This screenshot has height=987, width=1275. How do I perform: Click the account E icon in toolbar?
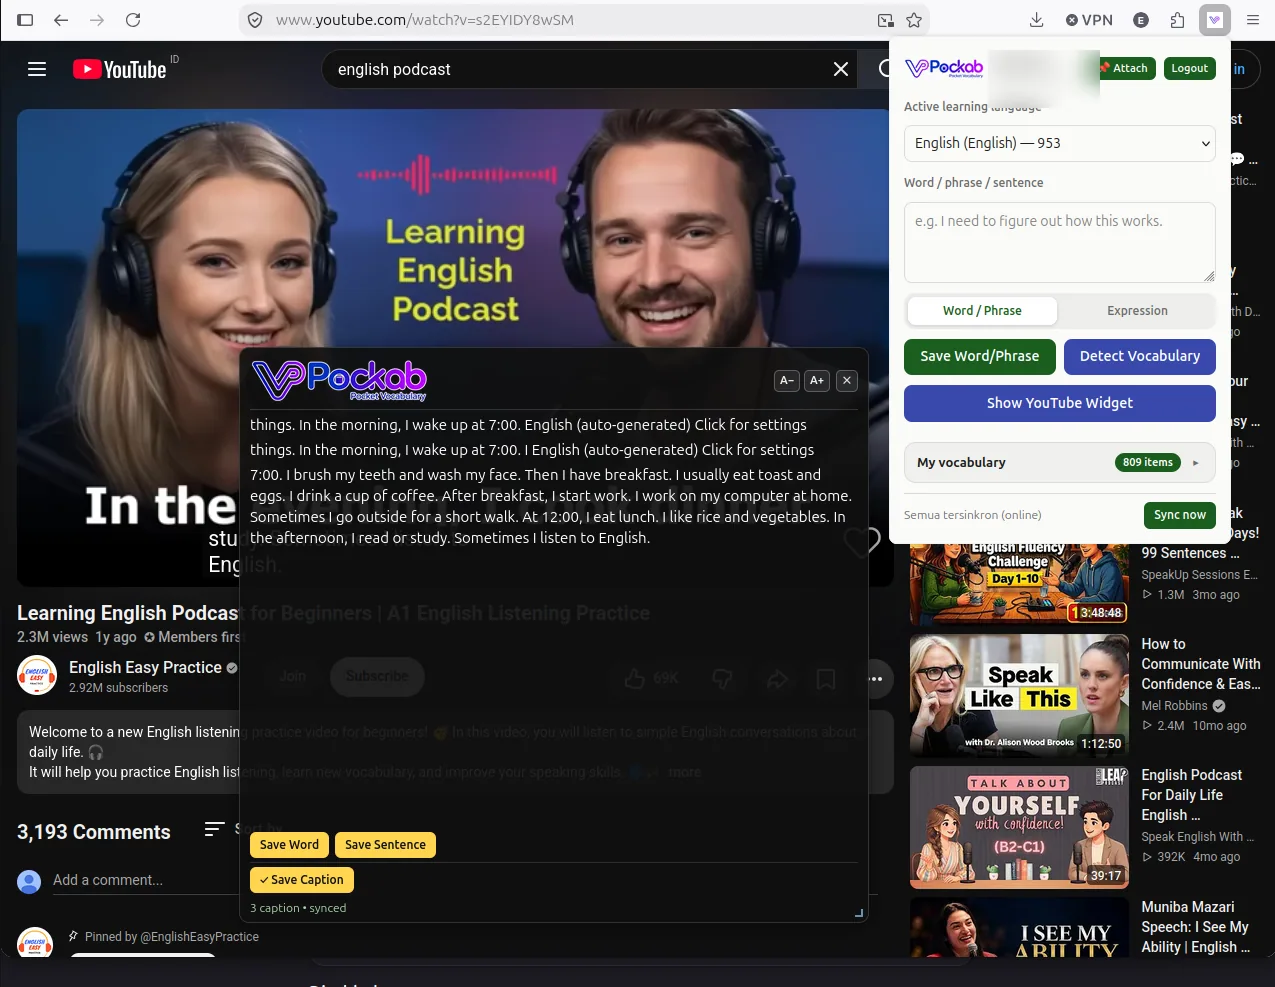click(1141, 20)
